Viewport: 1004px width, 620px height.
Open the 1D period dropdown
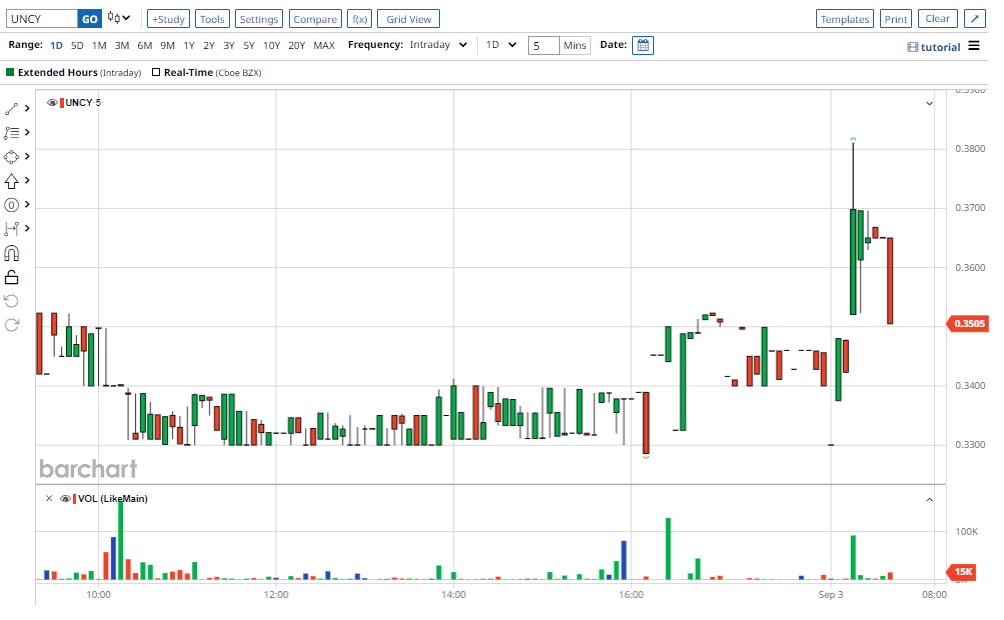click(501, 45)
